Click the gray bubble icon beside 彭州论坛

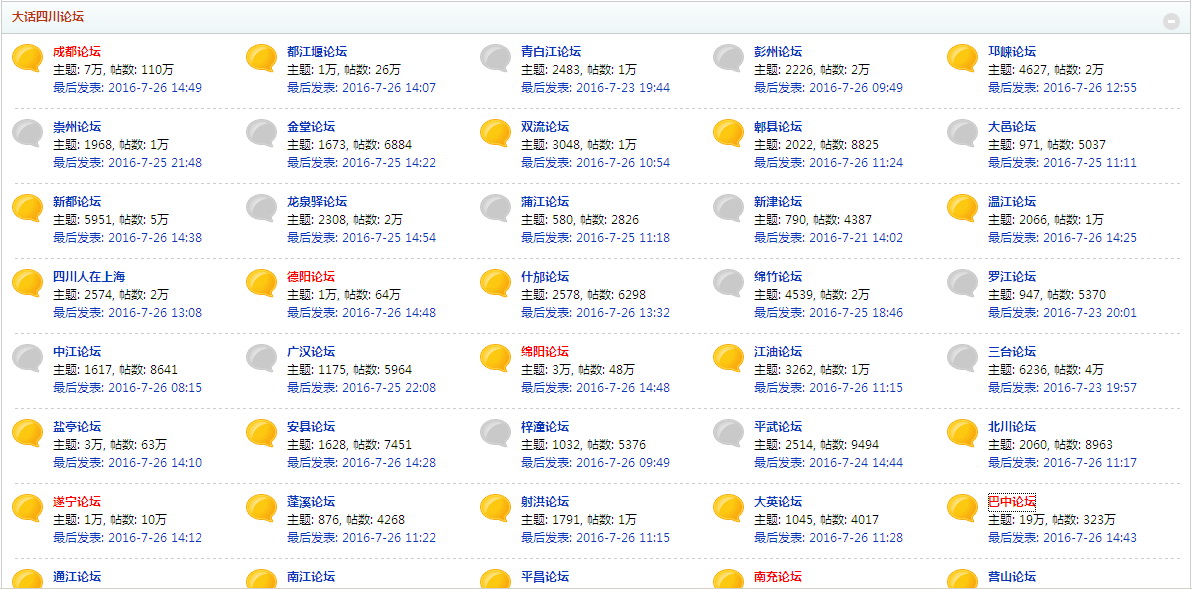[x=728, y=58]
